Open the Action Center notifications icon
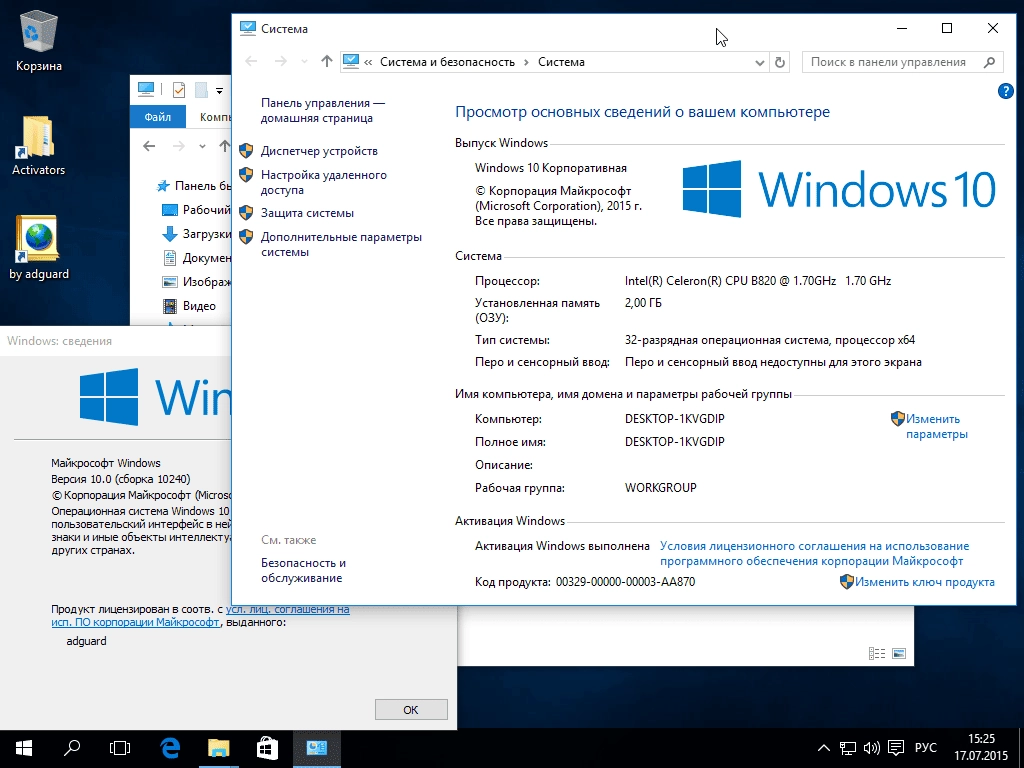This screenshot has width=1024, height=768. [896, 748]
